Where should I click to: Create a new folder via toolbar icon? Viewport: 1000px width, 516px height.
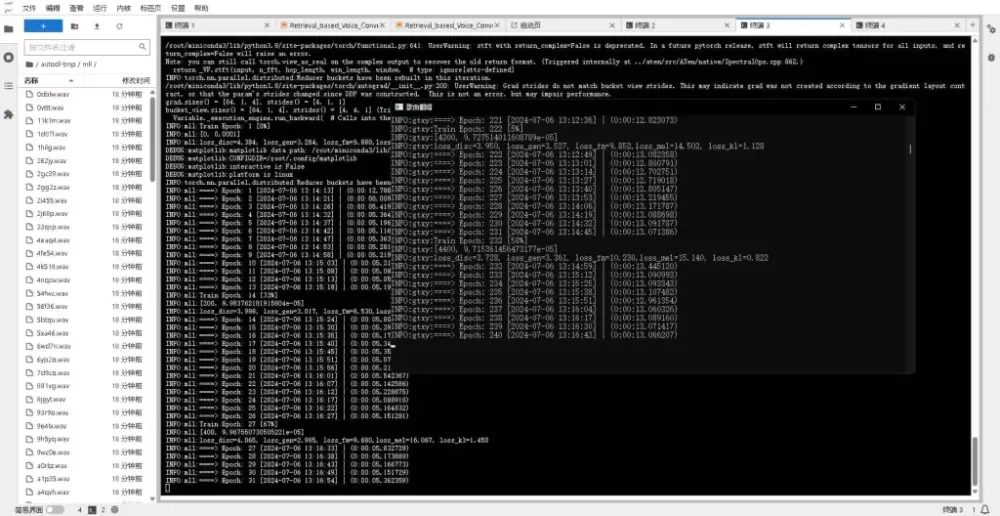75,26
